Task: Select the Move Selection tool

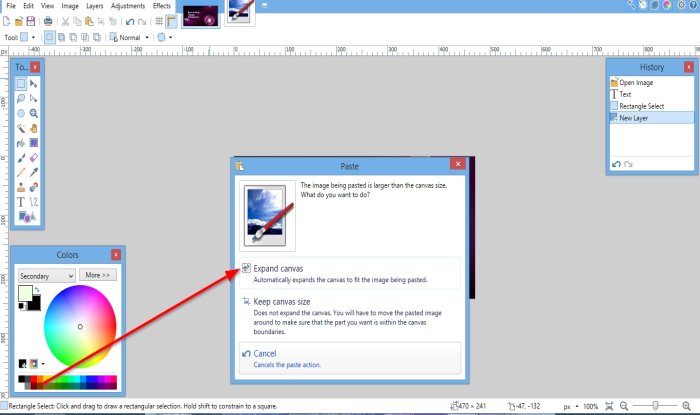Action: point(33,99)
